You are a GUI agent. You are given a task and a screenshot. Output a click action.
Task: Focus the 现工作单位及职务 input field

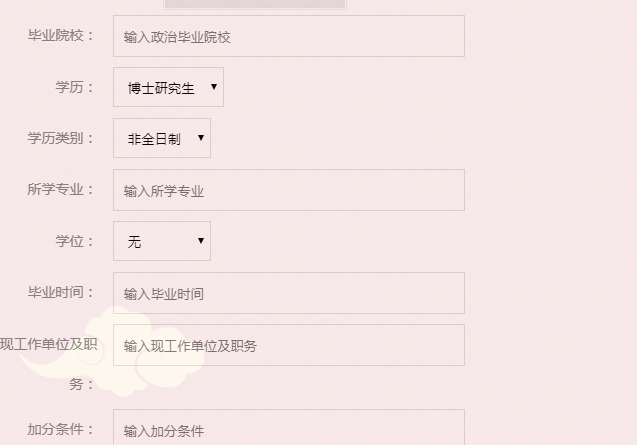289,345
